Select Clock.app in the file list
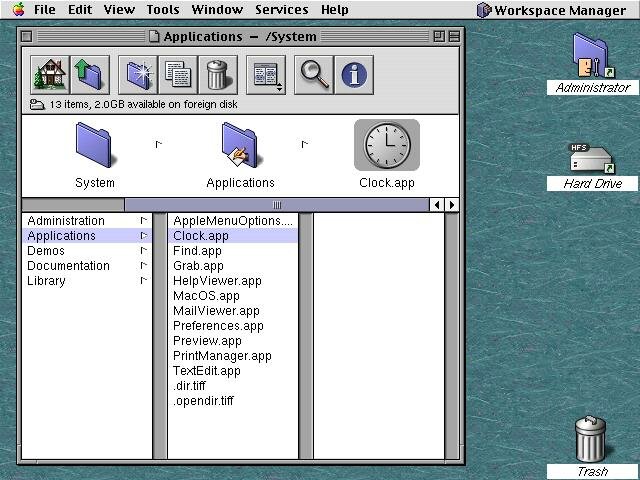This screenshot has width=640, height=480. click(x=233, y=236)
